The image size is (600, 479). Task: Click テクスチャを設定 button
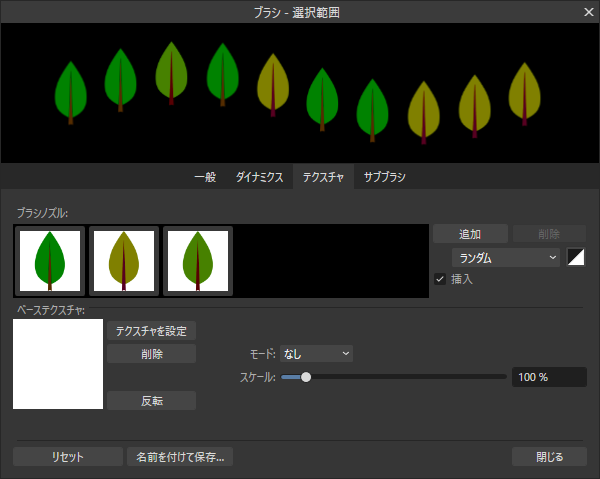(x=152, y=331)
